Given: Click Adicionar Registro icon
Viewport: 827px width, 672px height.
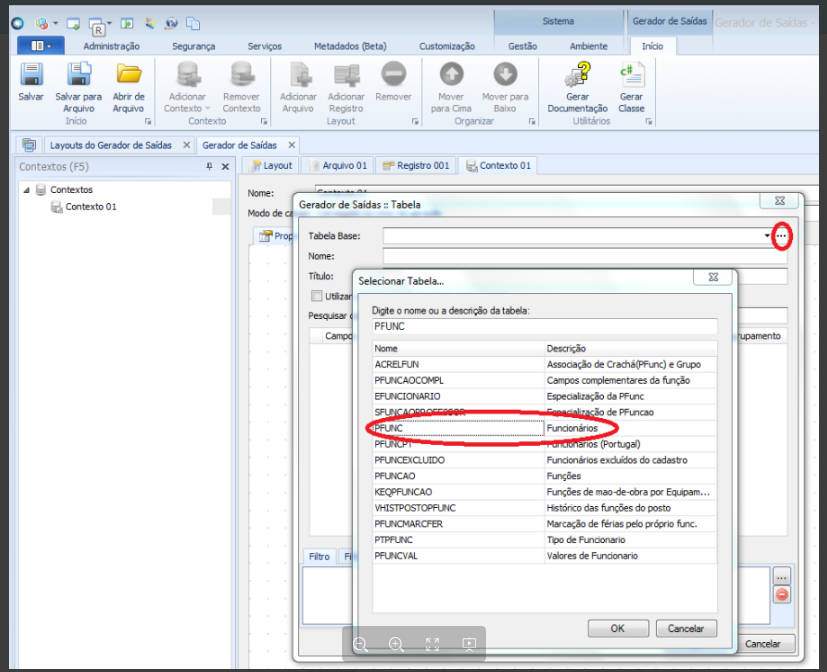Looking at the screenshot, I should click(x=347, y=74).
